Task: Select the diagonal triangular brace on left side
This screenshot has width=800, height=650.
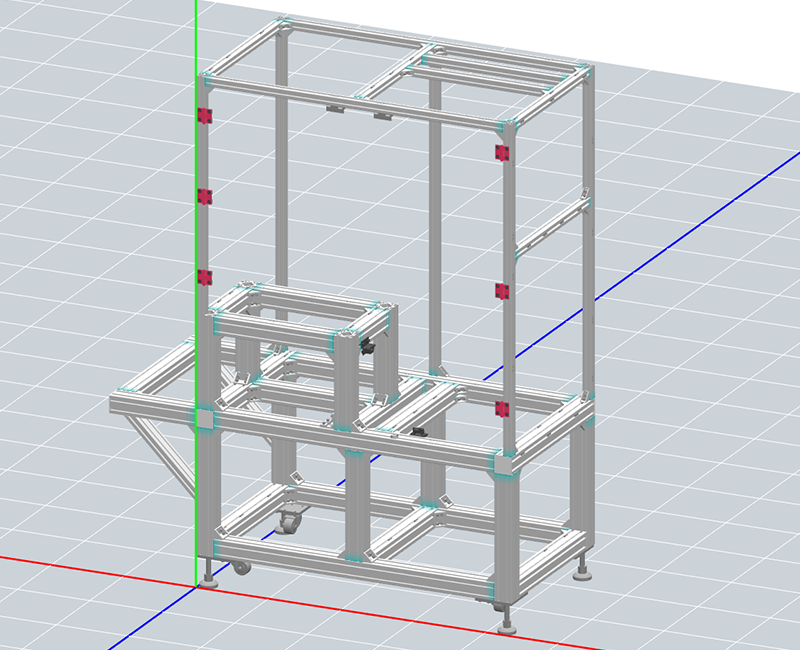Action: click(x=160, y=448)
